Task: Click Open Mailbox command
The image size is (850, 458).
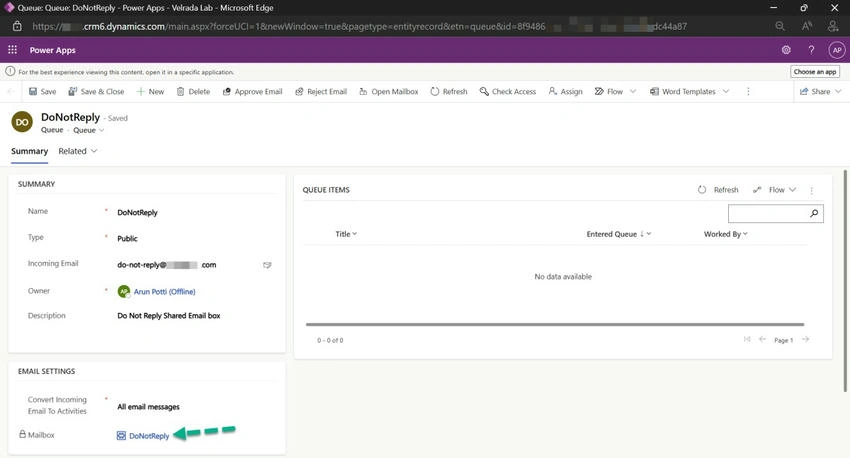Action: pos(389,92)
